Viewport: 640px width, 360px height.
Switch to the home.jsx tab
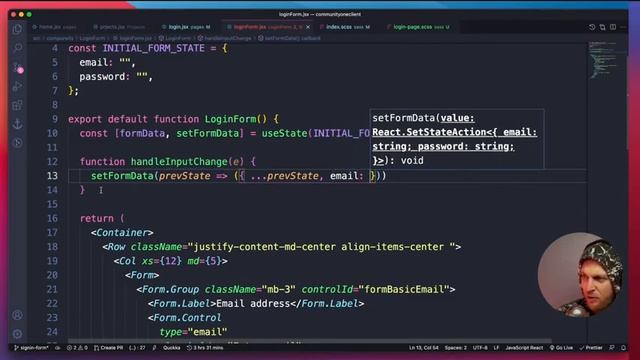(54, 27)
